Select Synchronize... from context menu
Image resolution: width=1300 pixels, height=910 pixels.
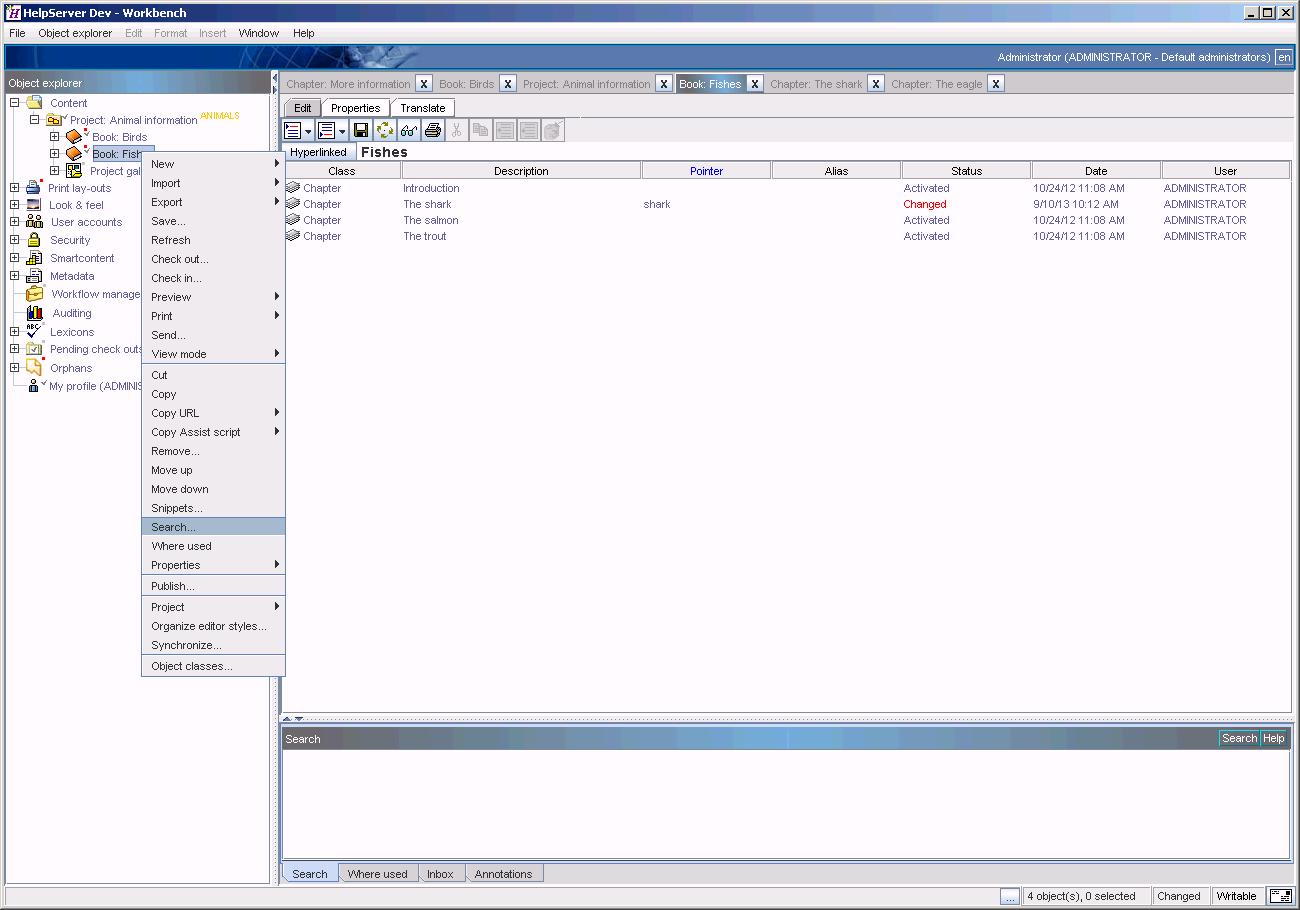pyautogui.click(x=213, y=645)
